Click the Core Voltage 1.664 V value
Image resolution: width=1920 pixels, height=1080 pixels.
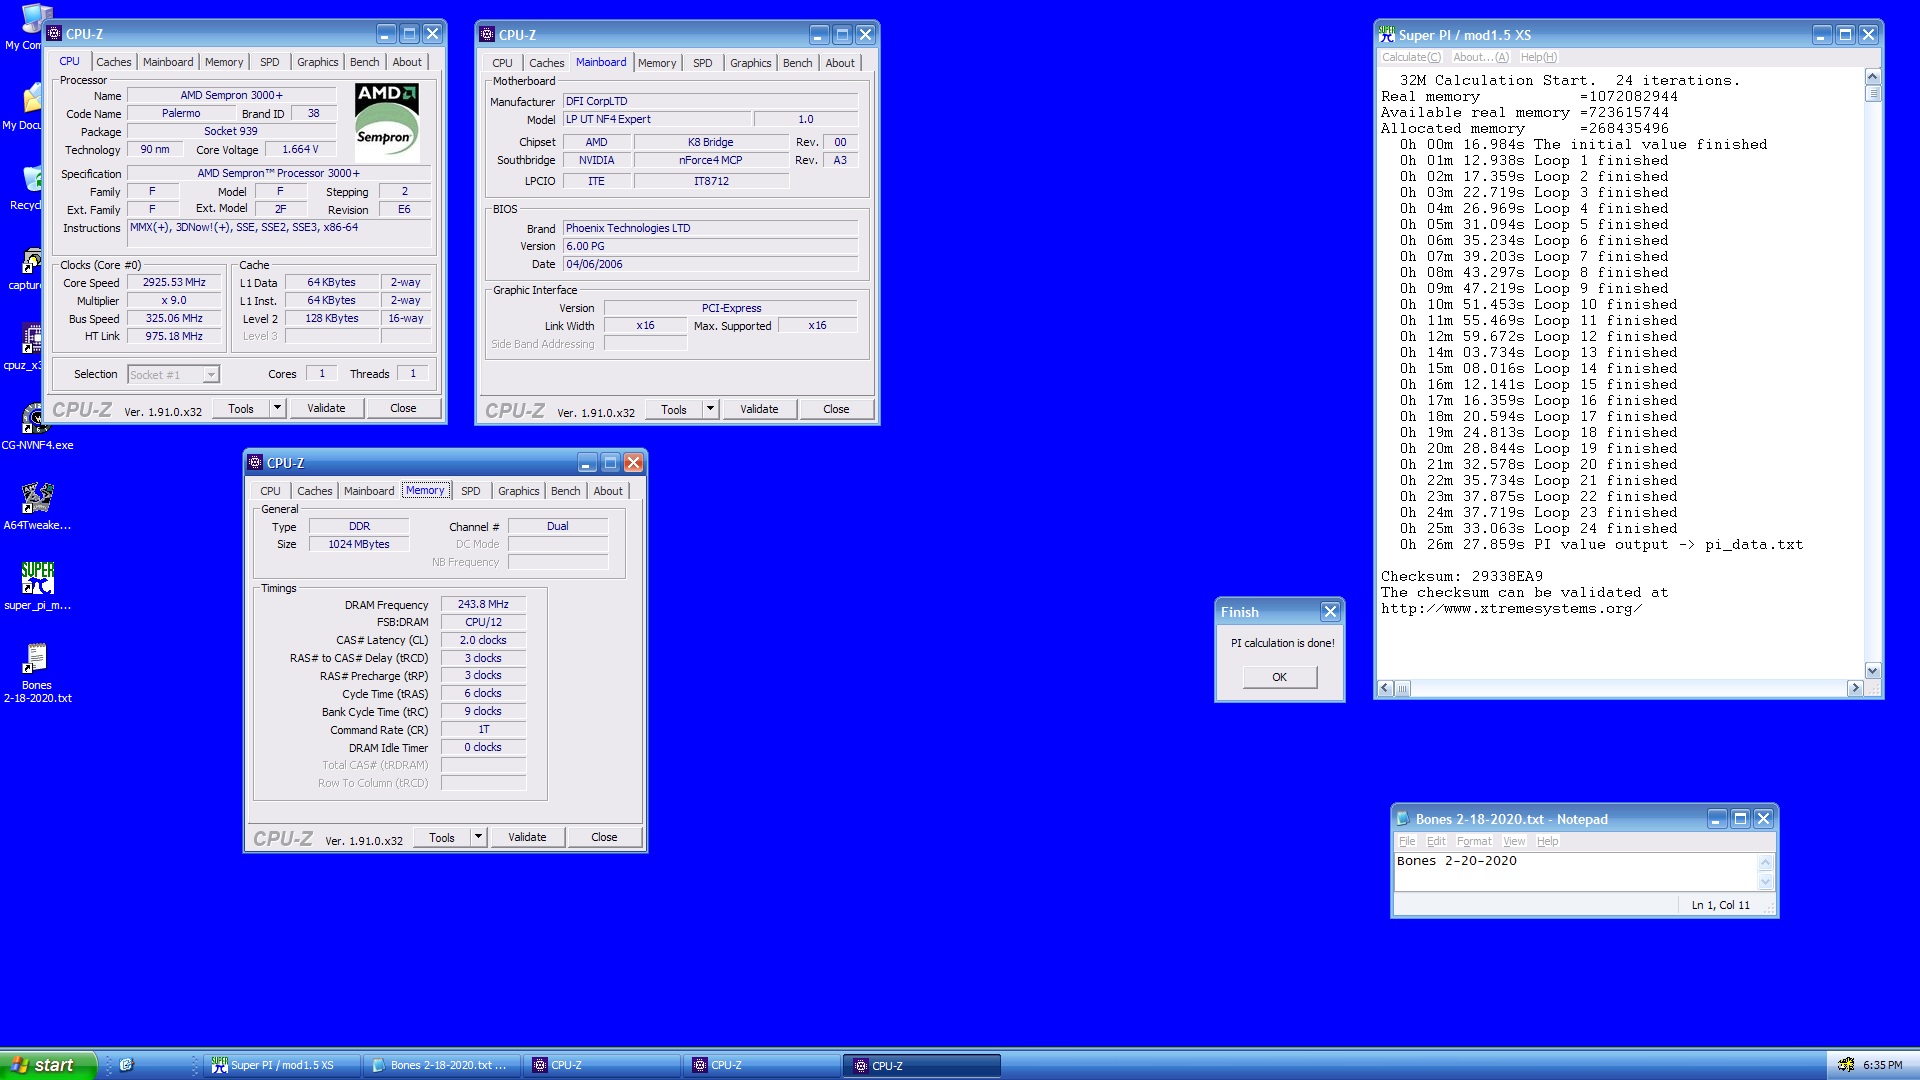pyautogui.click(x=300, y=149)
